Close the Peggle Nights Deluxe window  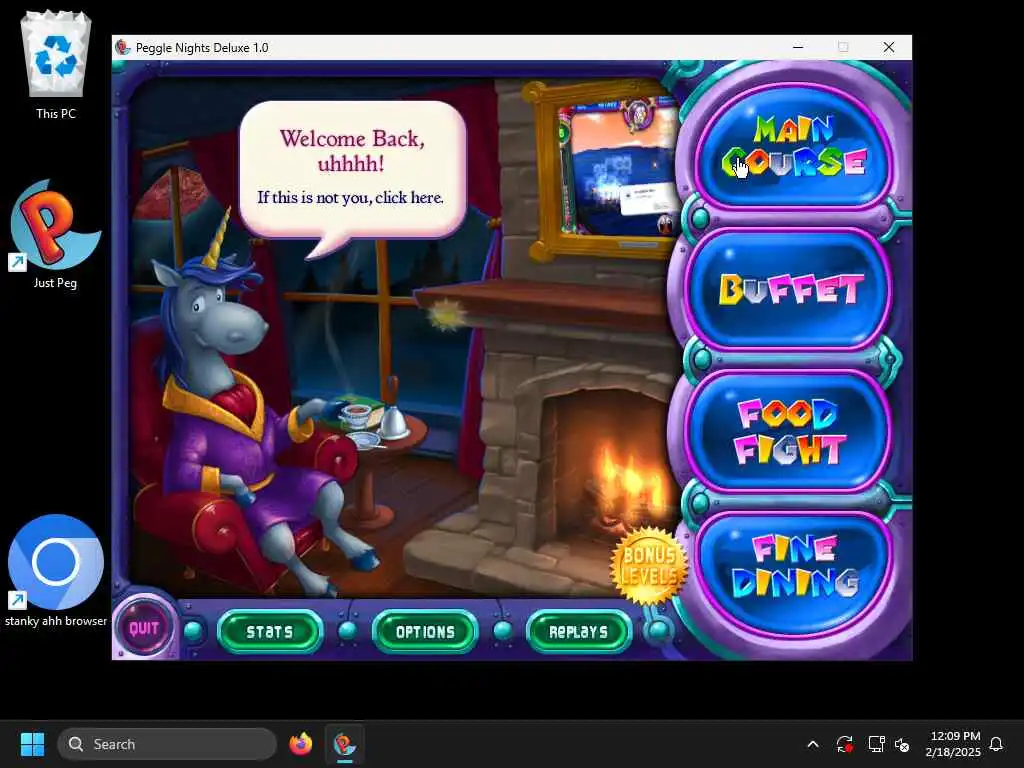[889, 47]
